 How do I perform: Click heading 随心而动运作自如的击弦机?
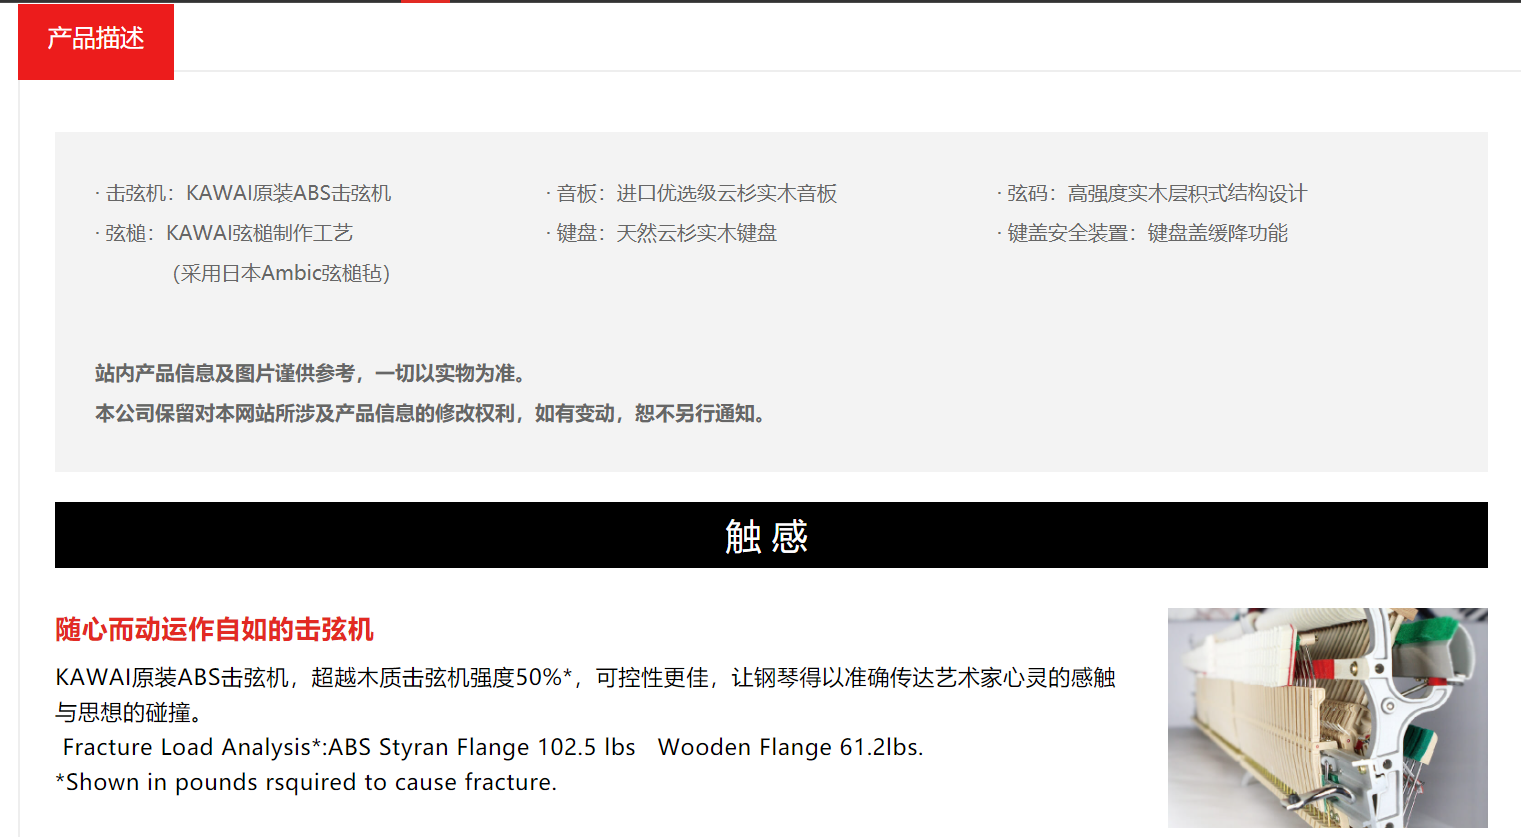tap(214, 629)
